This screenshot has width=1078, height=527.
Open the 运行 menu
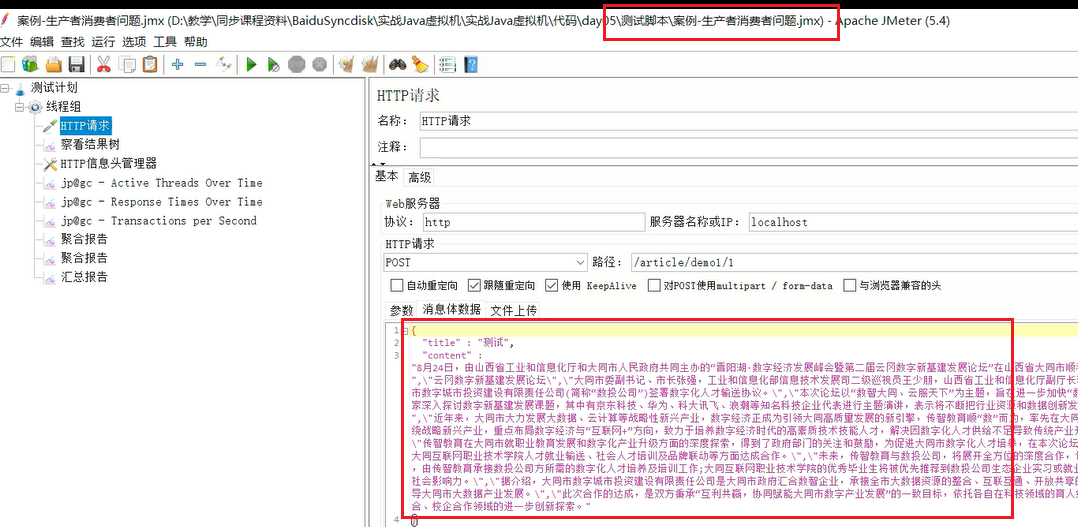(x=103, y=42)
